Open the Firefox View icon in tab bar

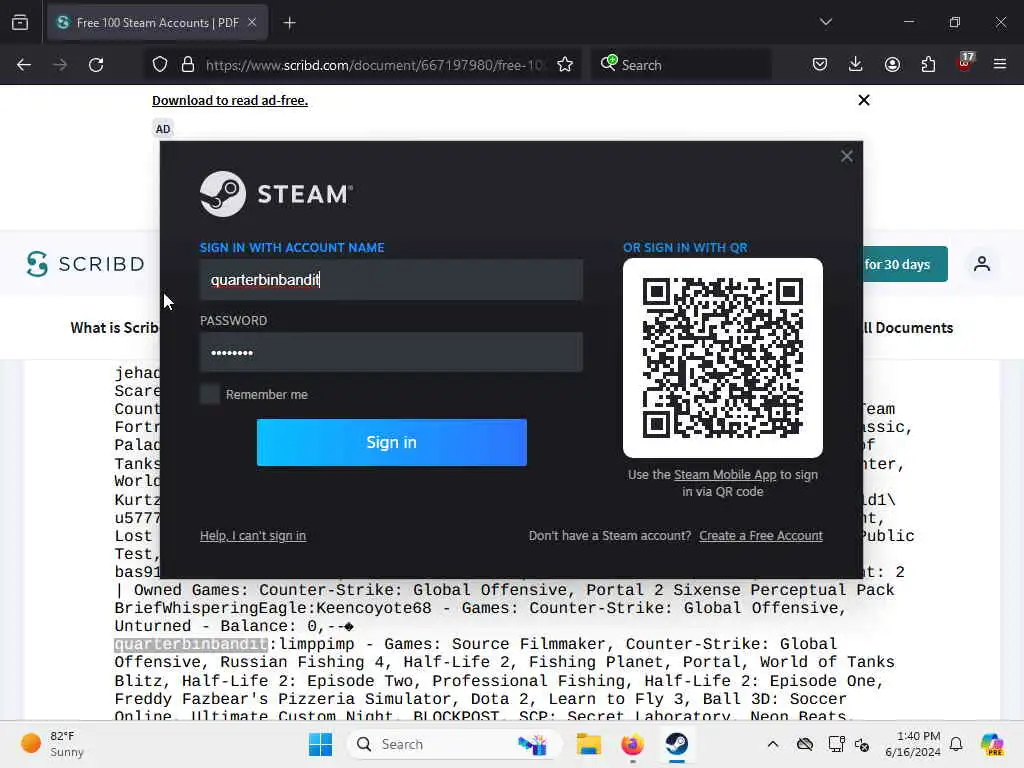pyautogui.click(x=20, y=23)
